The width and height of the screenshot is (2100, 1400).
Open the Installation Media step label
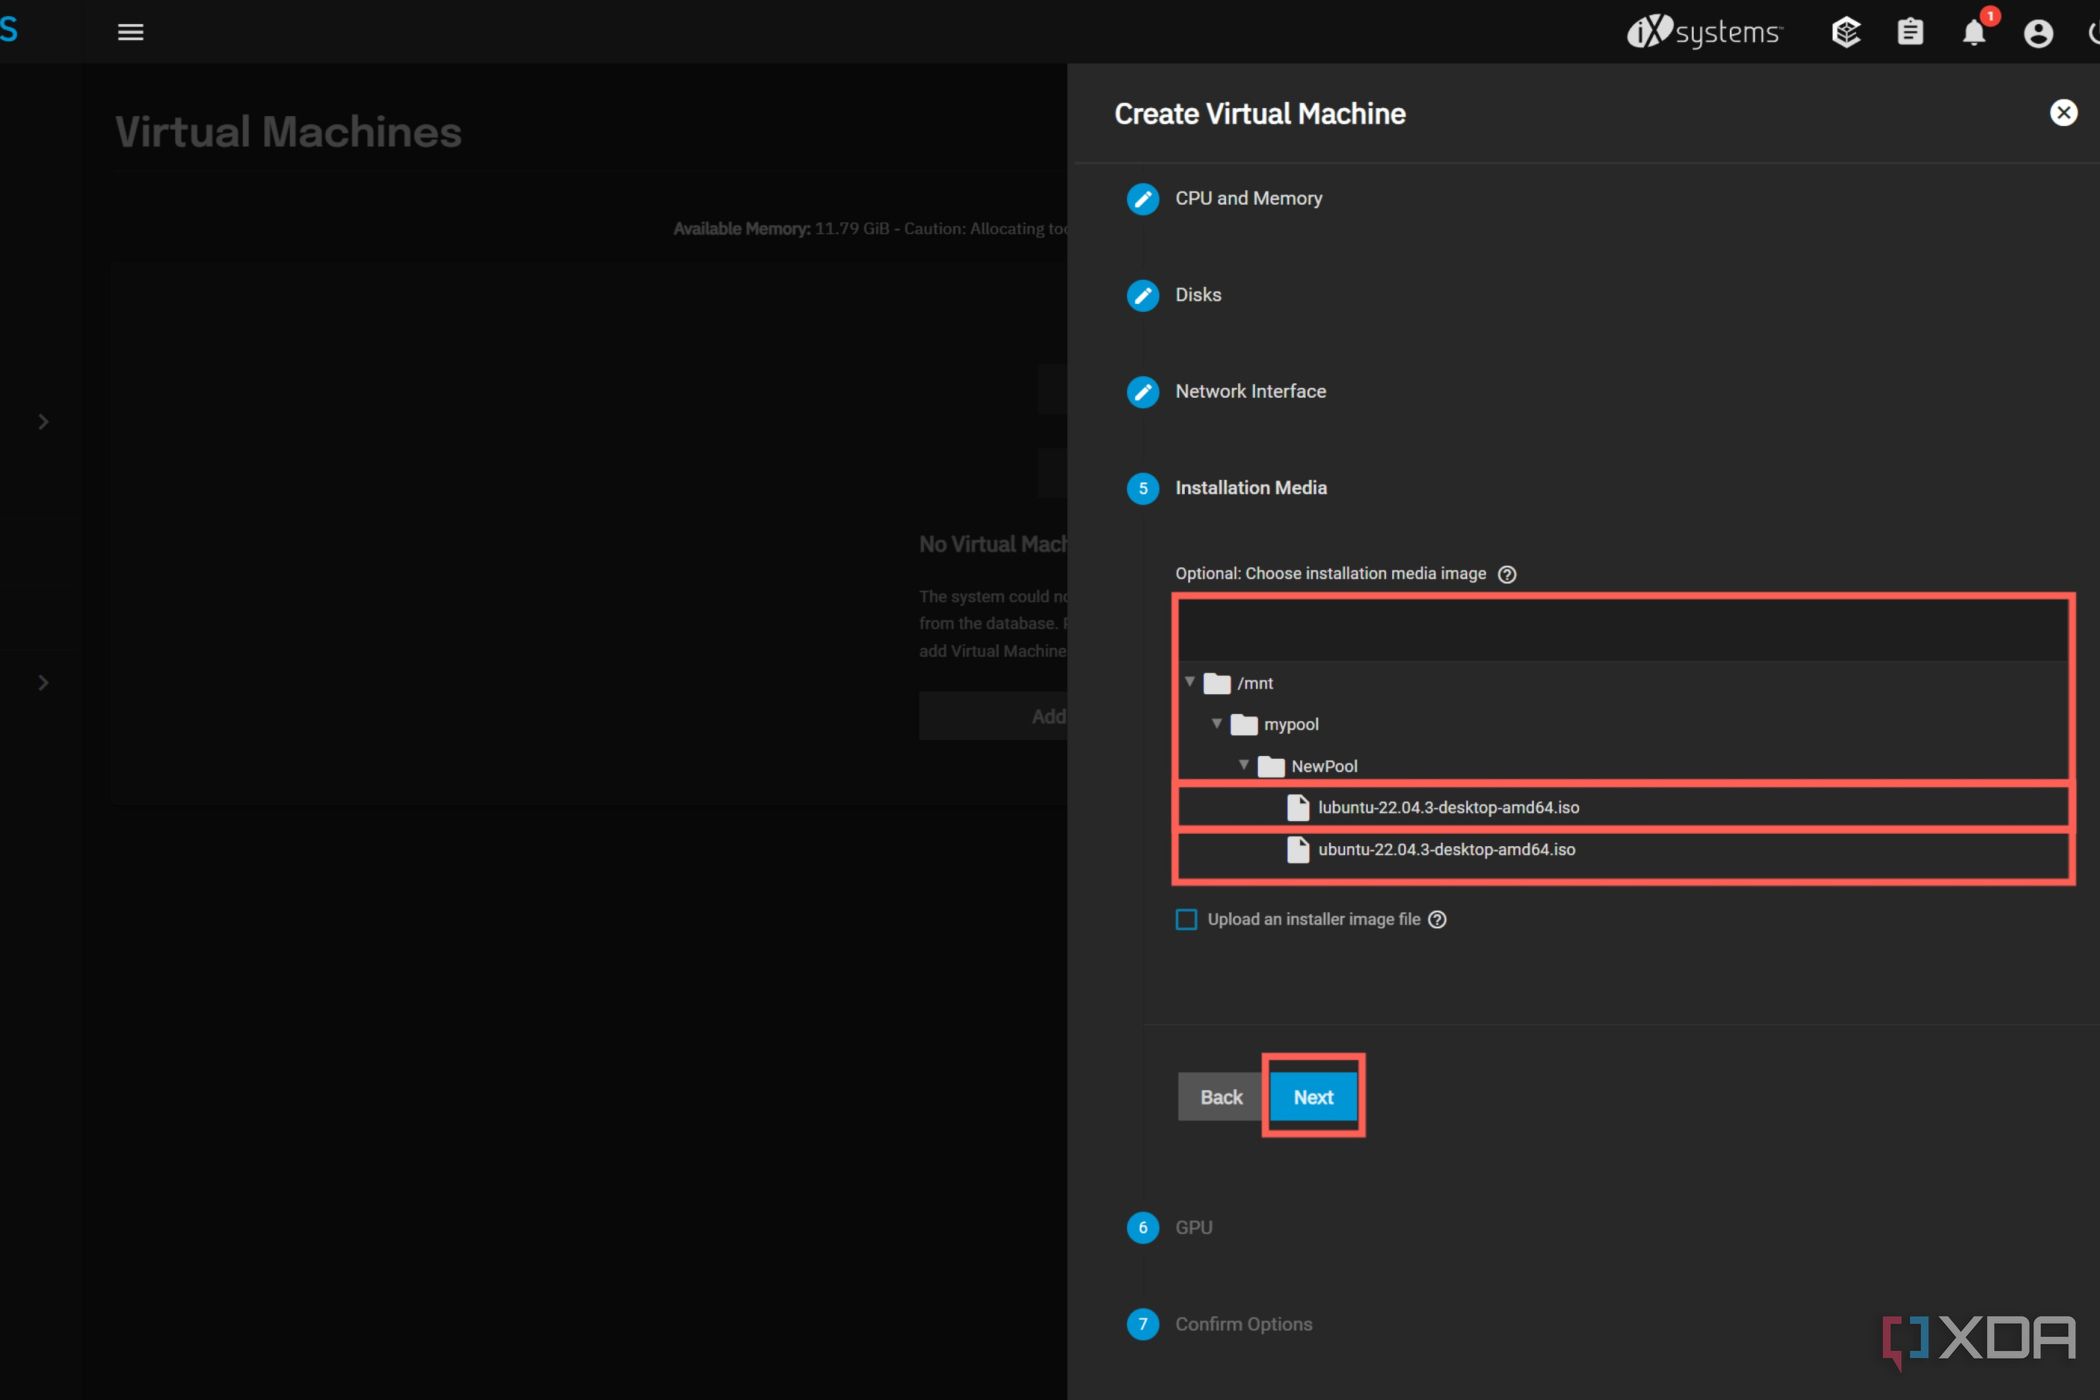pos(1251,488)
